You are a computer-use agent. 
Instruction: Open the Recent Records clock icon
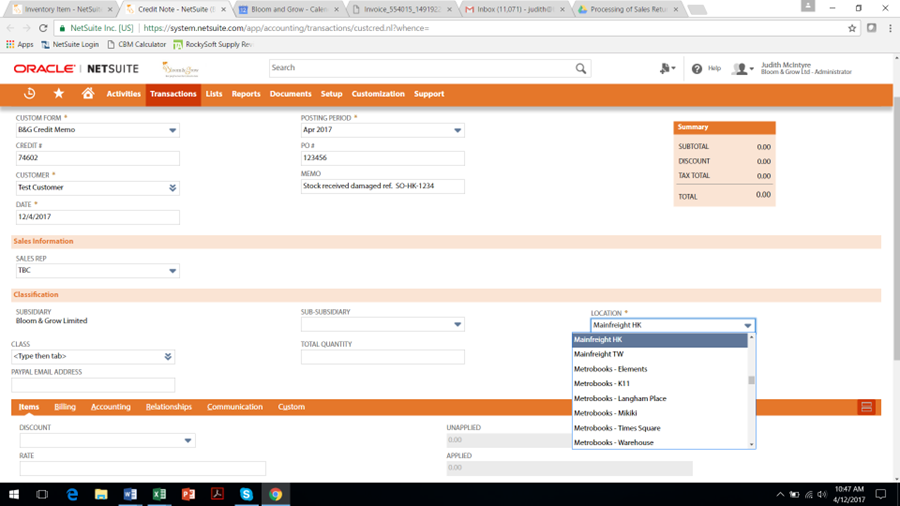[x=29, y=94]
